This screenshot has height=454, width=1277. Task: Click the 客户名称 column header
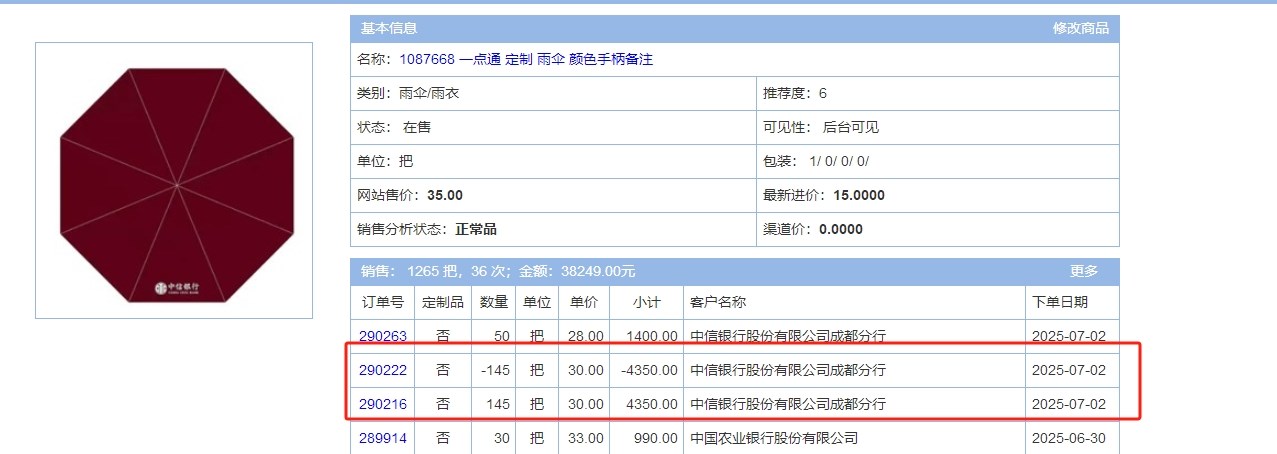854,302
